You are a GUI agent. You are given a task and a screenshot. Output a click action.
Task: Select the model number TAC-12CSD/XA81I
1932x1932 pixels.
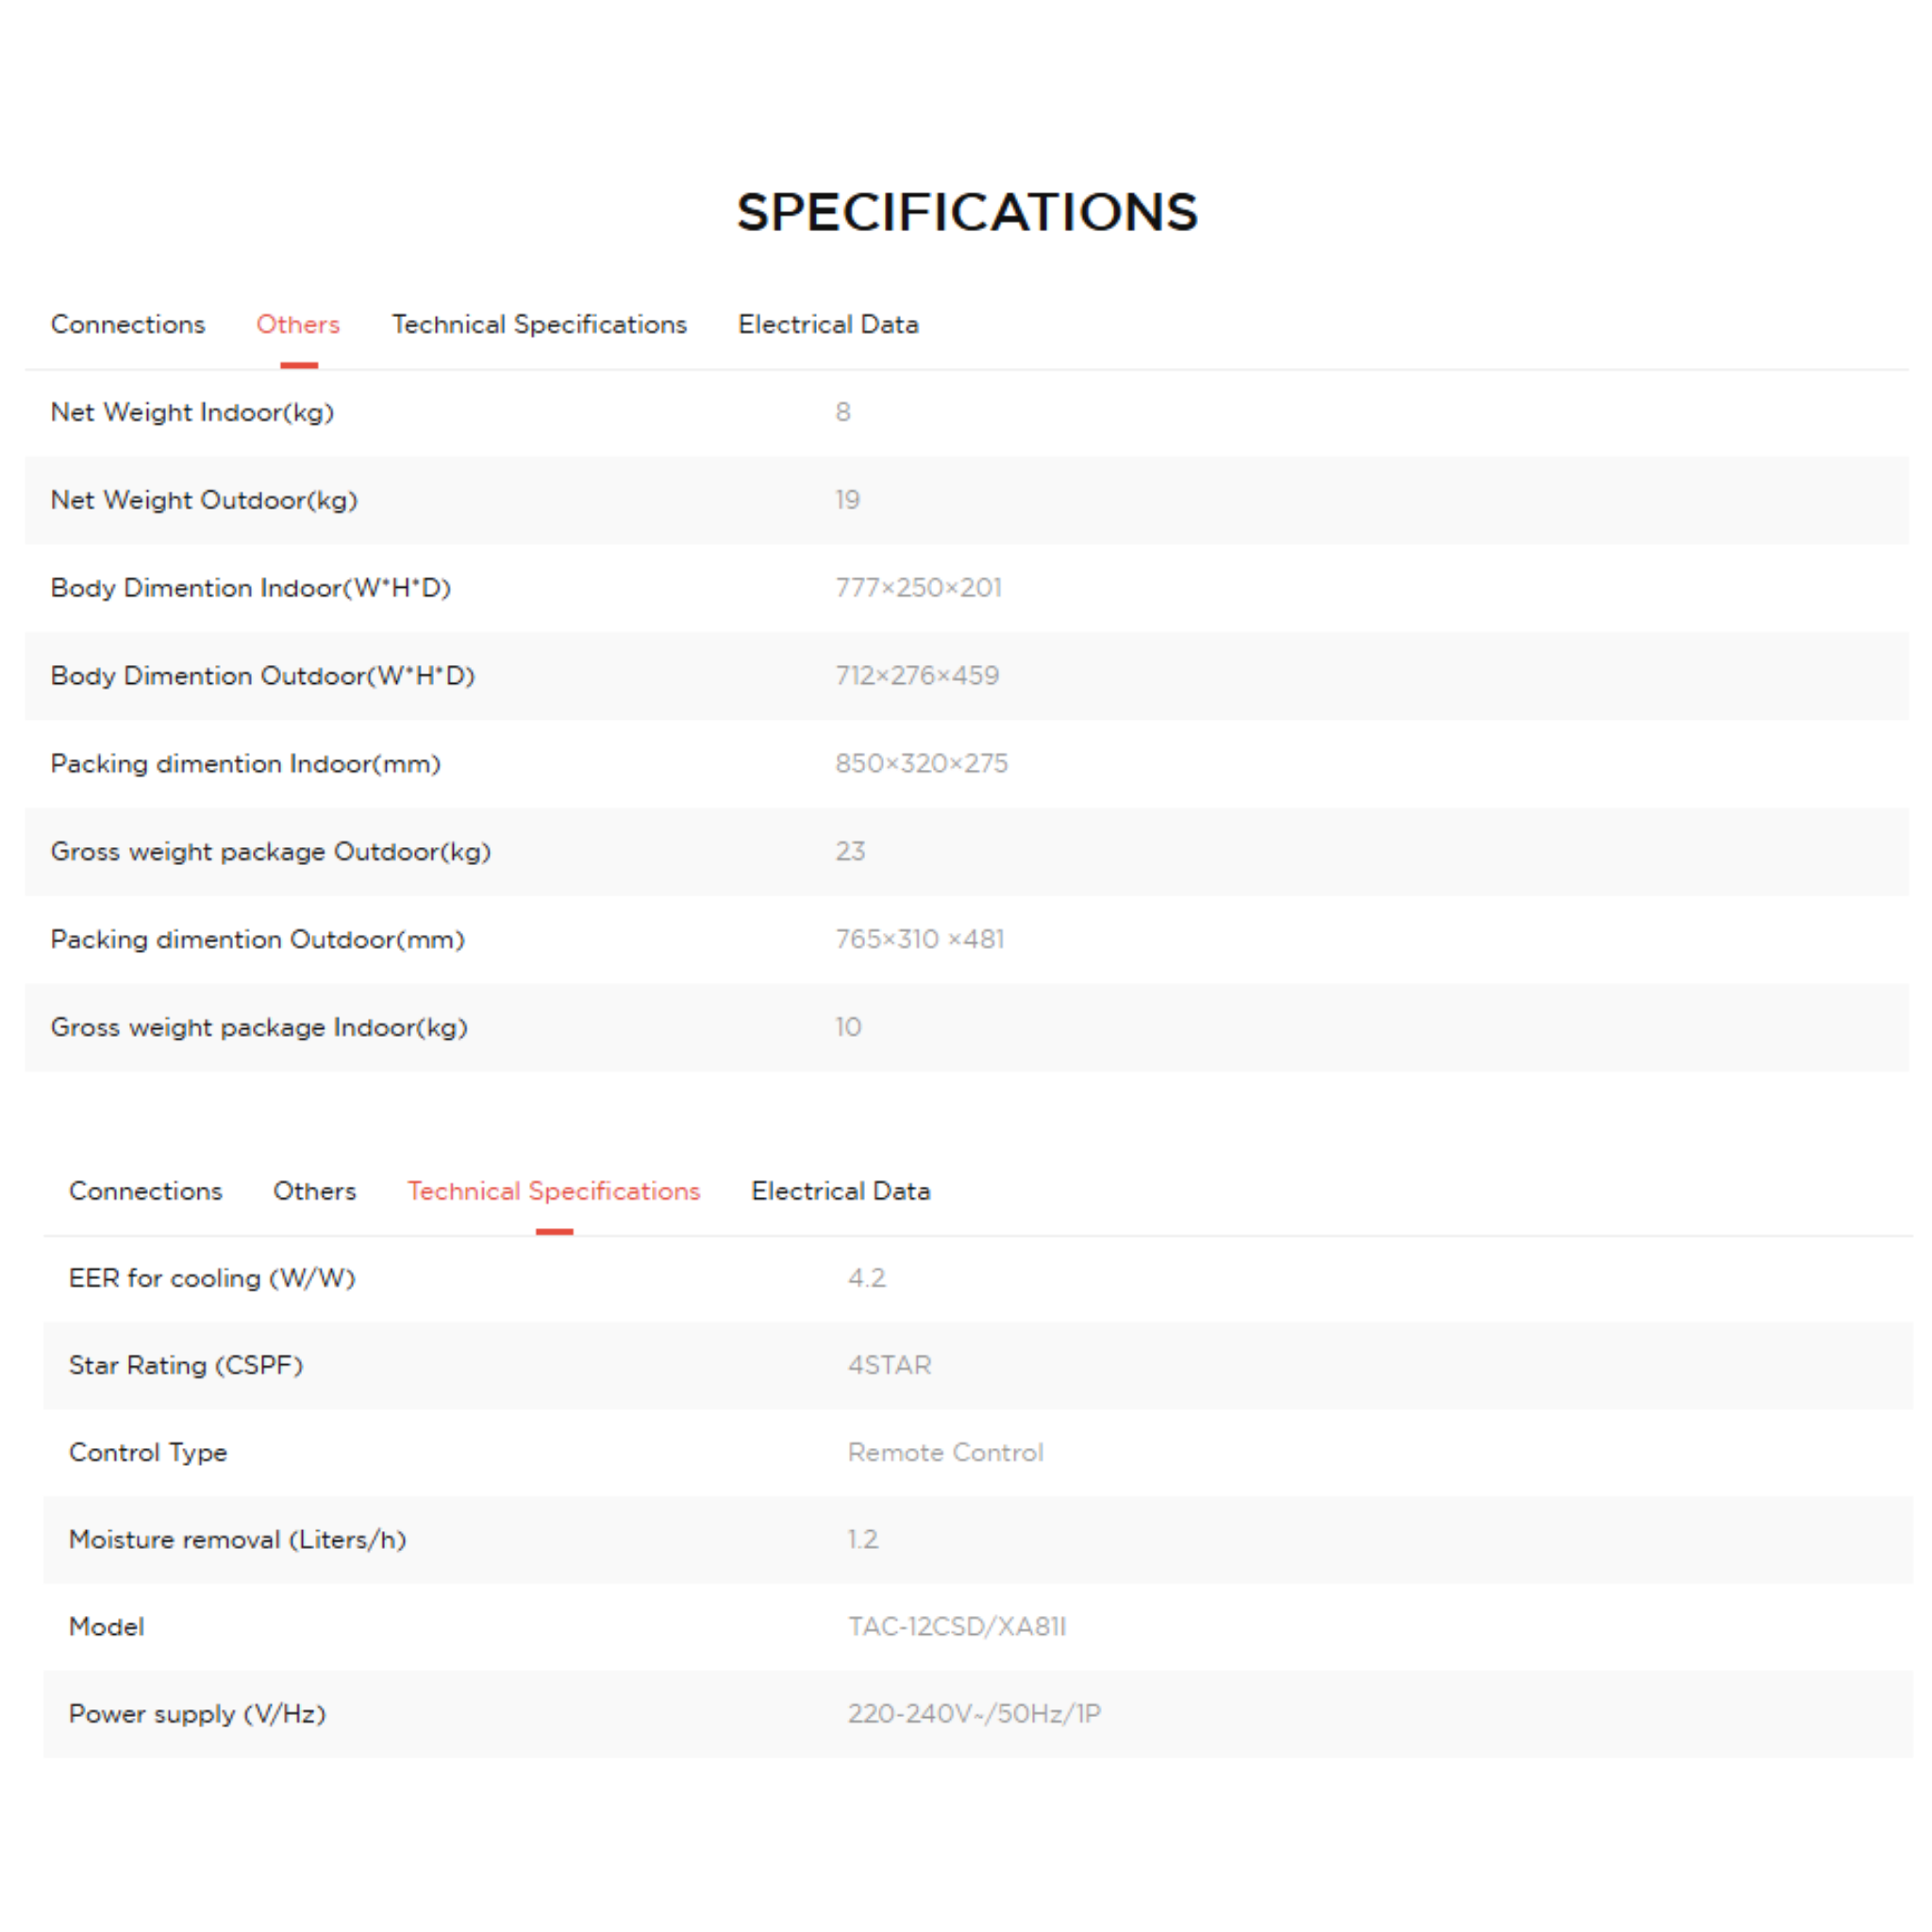pos(957,1627)
